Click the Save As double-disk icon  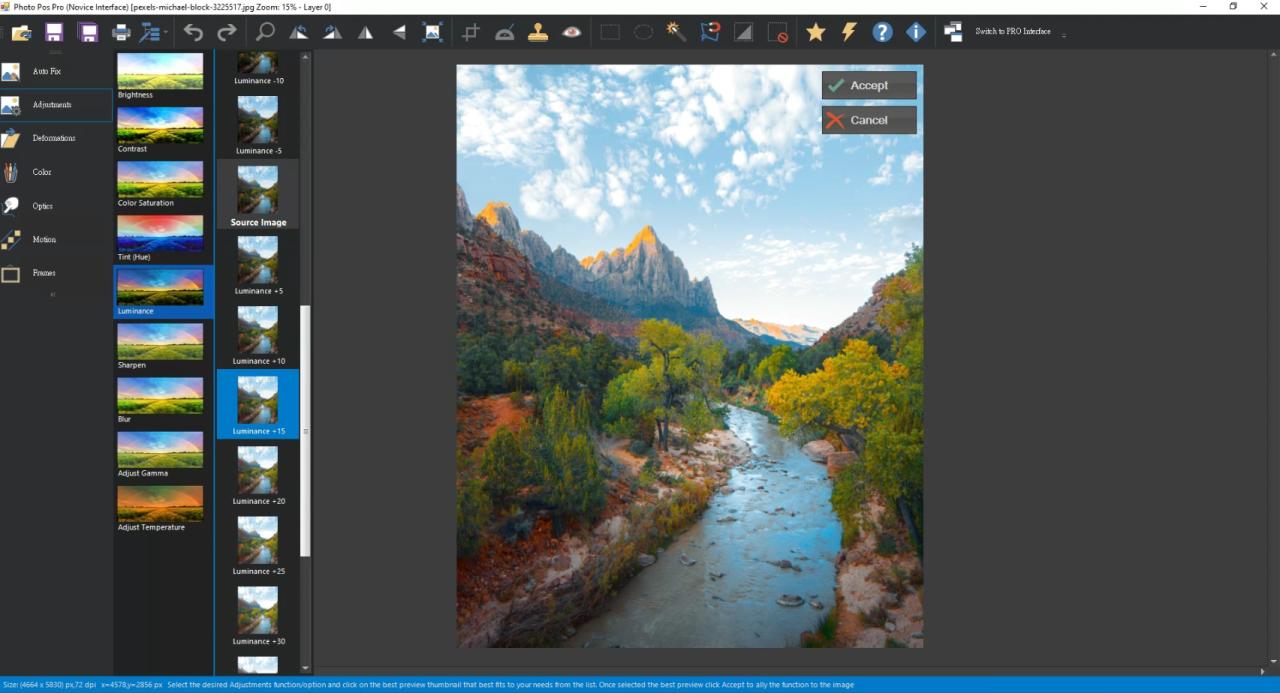pos(88,32)
